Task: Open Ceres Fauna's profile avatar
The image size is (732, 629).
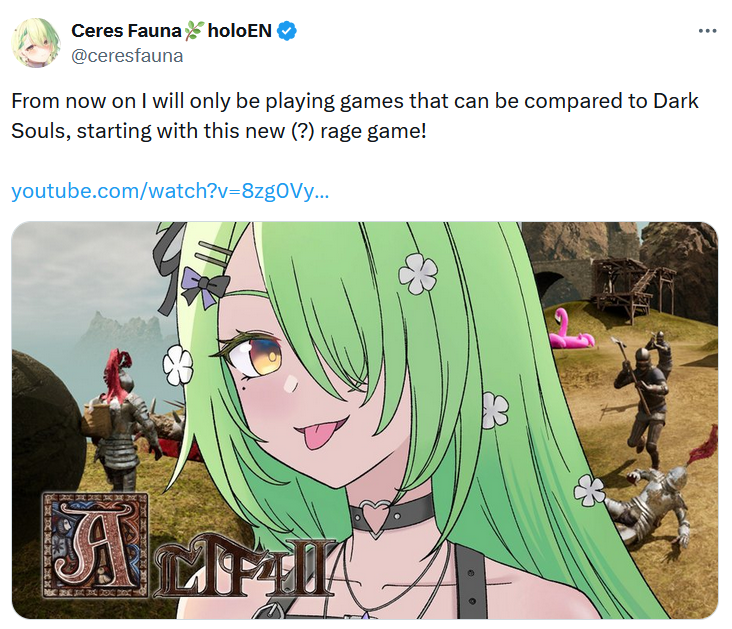Action: click(x=36, y=42)
